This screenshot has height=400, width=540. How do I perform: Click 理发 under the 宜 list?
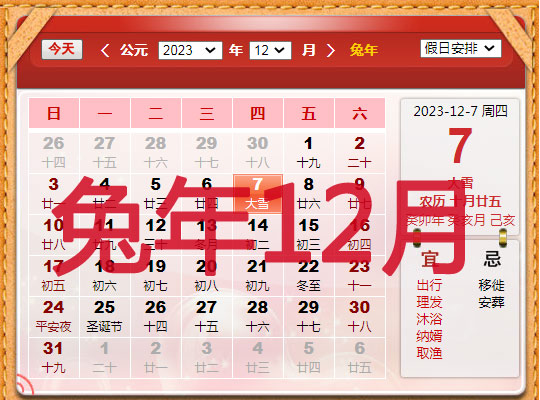[x=429, y=302]
